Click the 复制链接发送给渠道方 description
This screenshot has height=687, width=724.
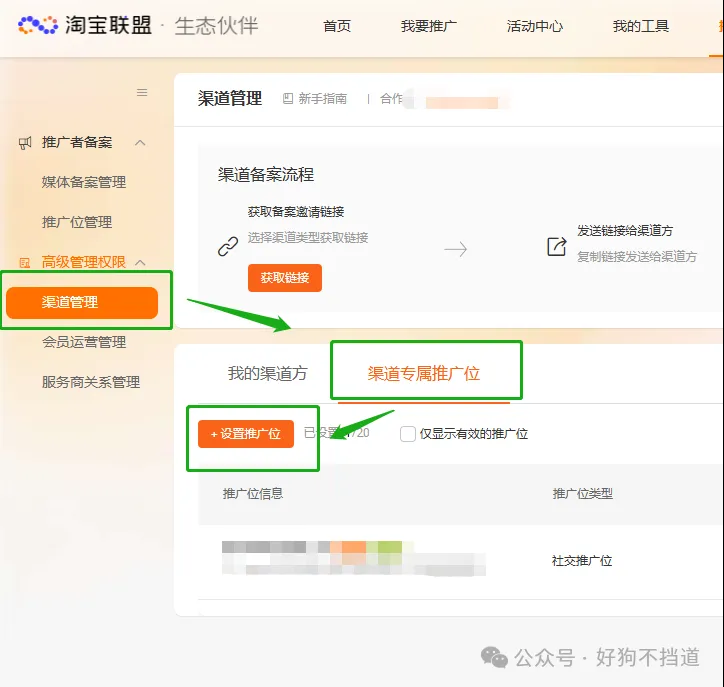click(637, 257)
